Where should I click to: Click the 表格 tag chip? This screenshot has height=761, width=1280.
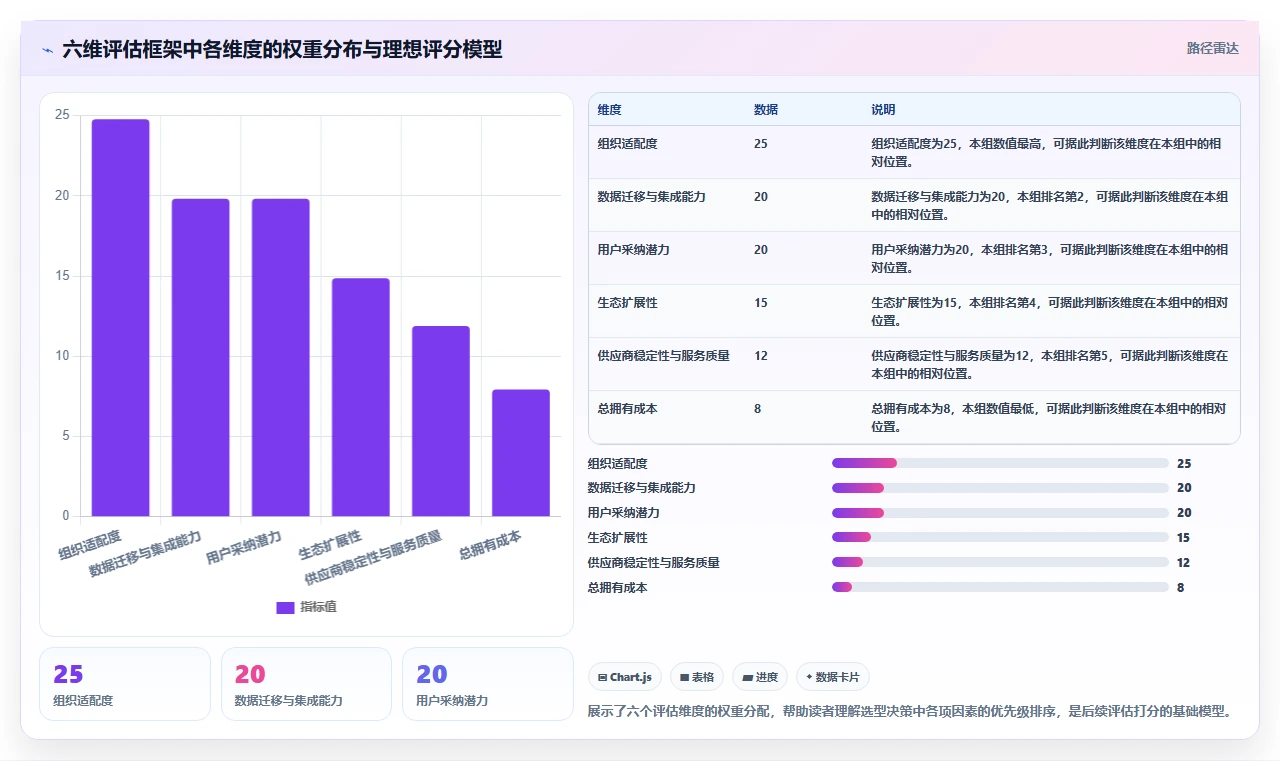click(x=697, y=677)
